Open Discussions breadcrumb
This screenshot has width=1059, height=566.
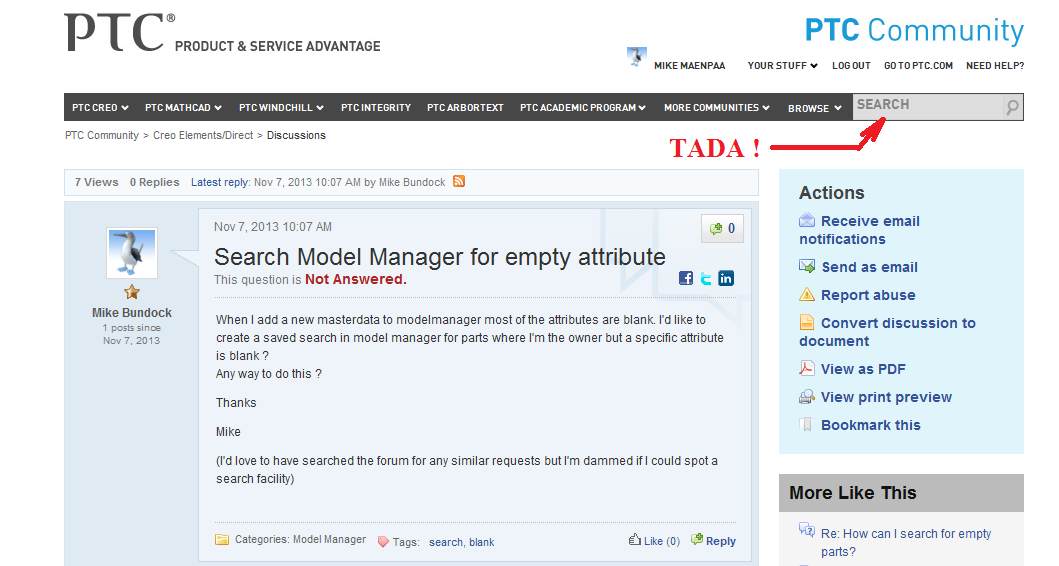coord(296,135)
